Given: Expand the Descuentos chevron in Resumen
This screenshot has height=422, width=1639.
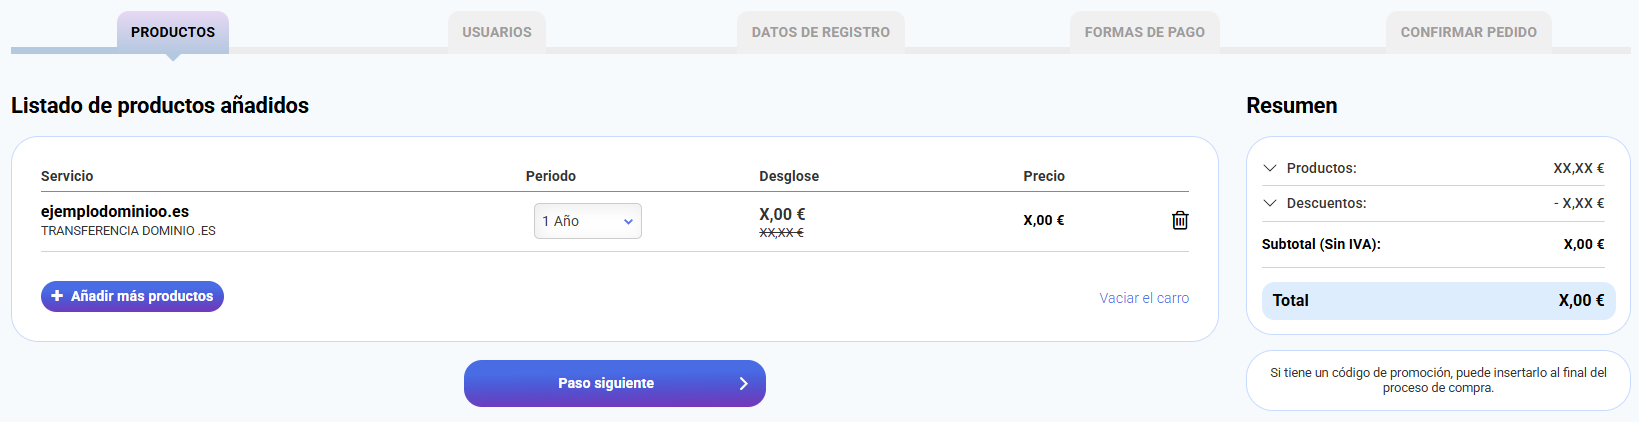Looking at the screenshot, I should pos(1270,203).
